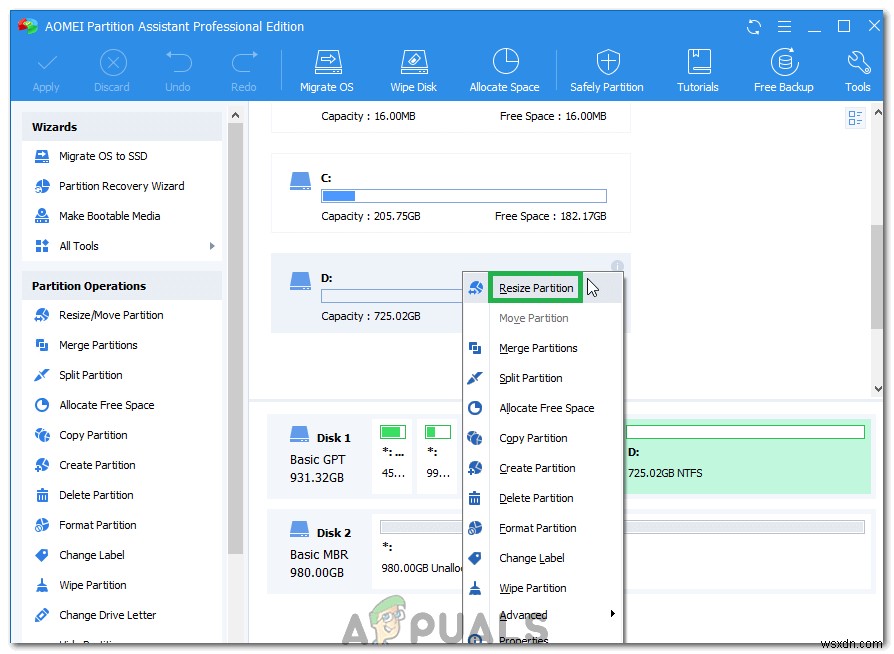Screen dimensions: 894x654
Task: Start Free Backup from toolbar
Action: coord(783,71)
